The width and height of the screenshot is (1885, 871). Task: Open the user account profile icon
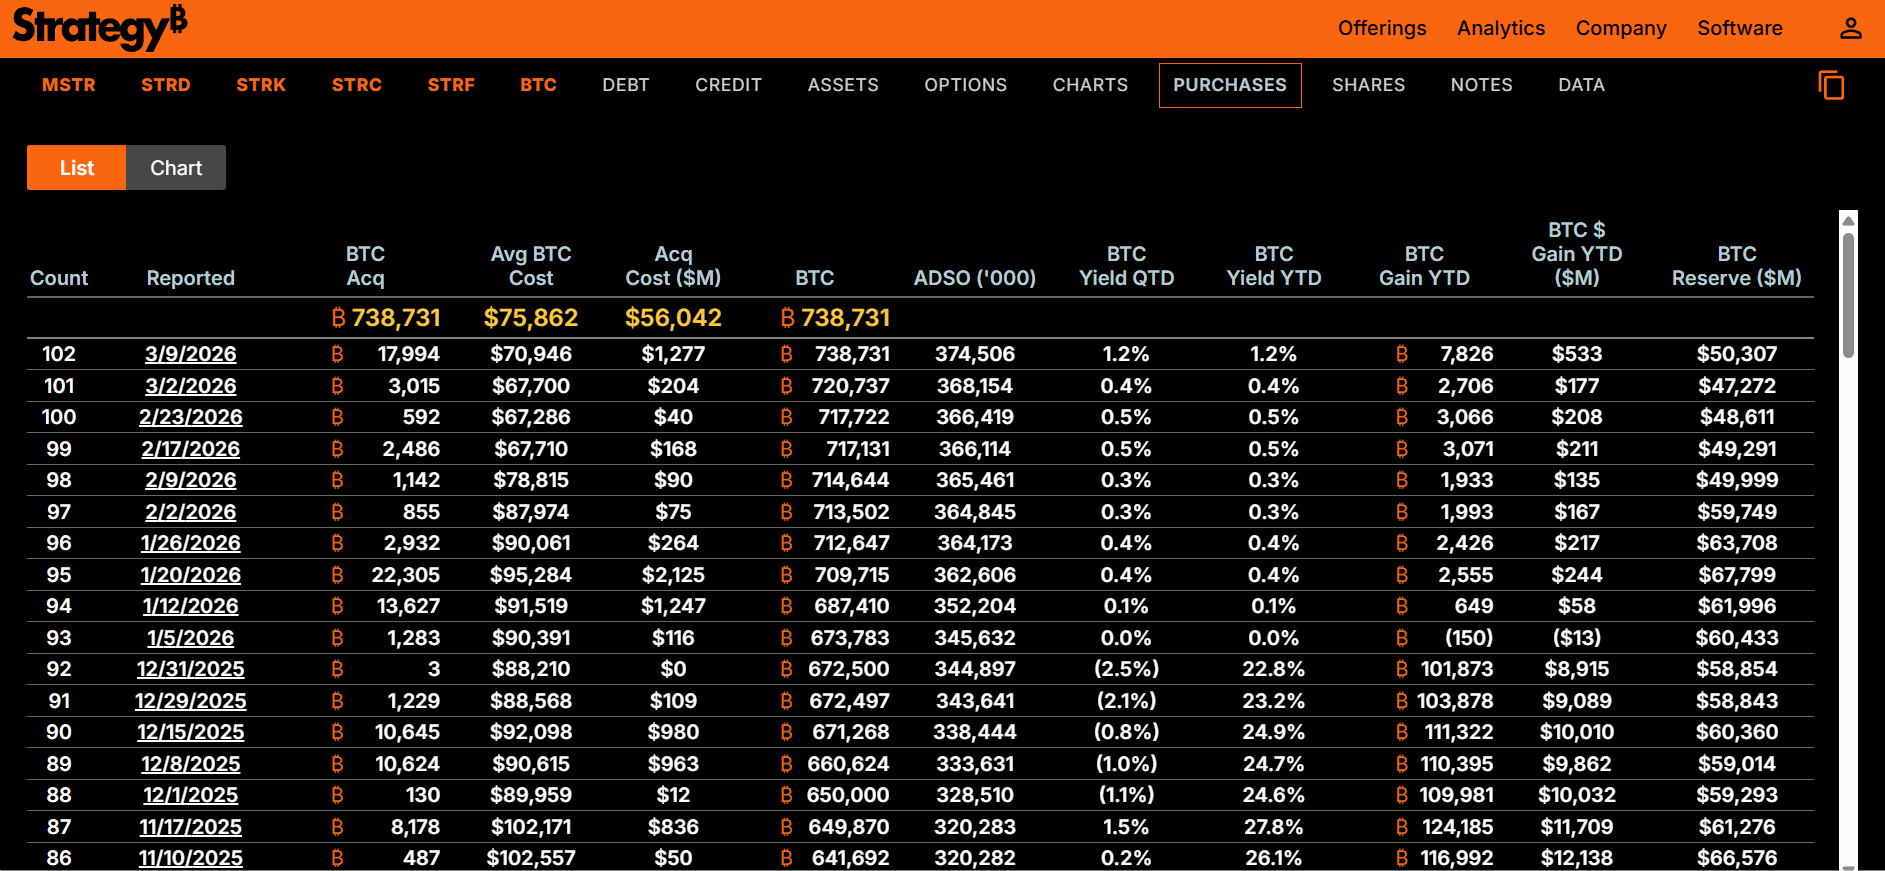pos(1850,28)
